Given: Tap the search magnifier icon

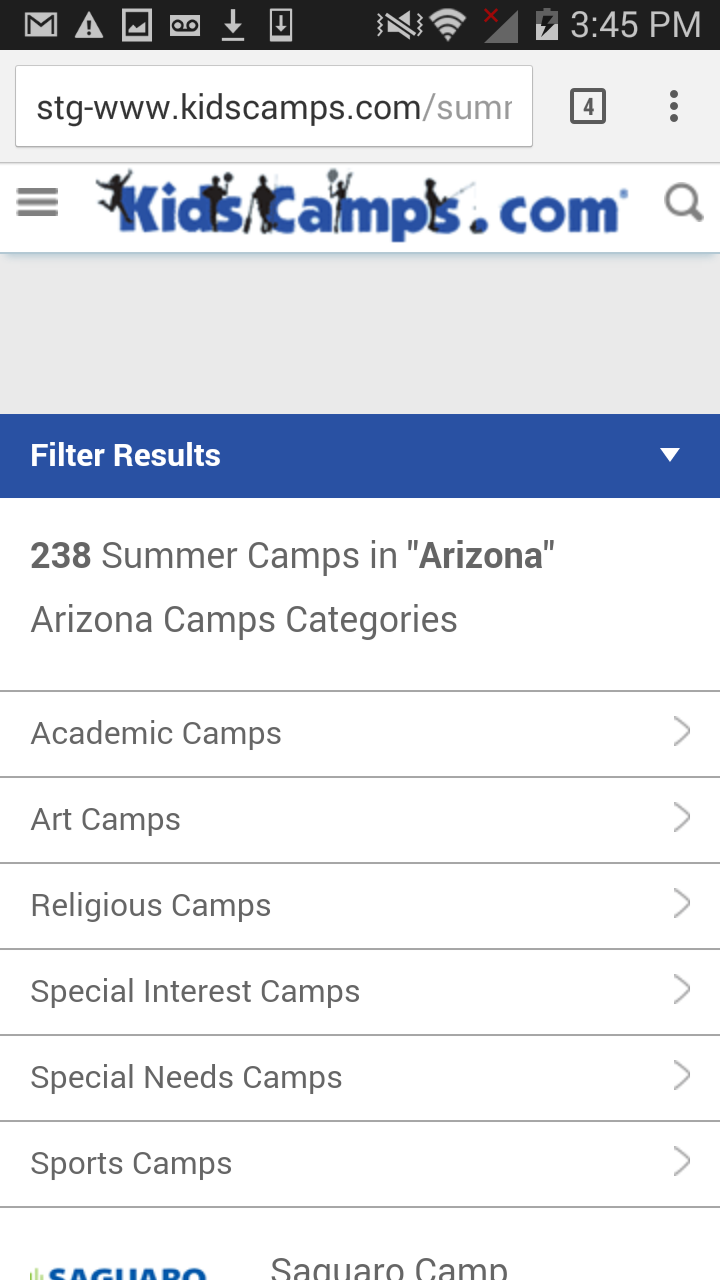Looking at the screenshot, I should click(684, 204).
